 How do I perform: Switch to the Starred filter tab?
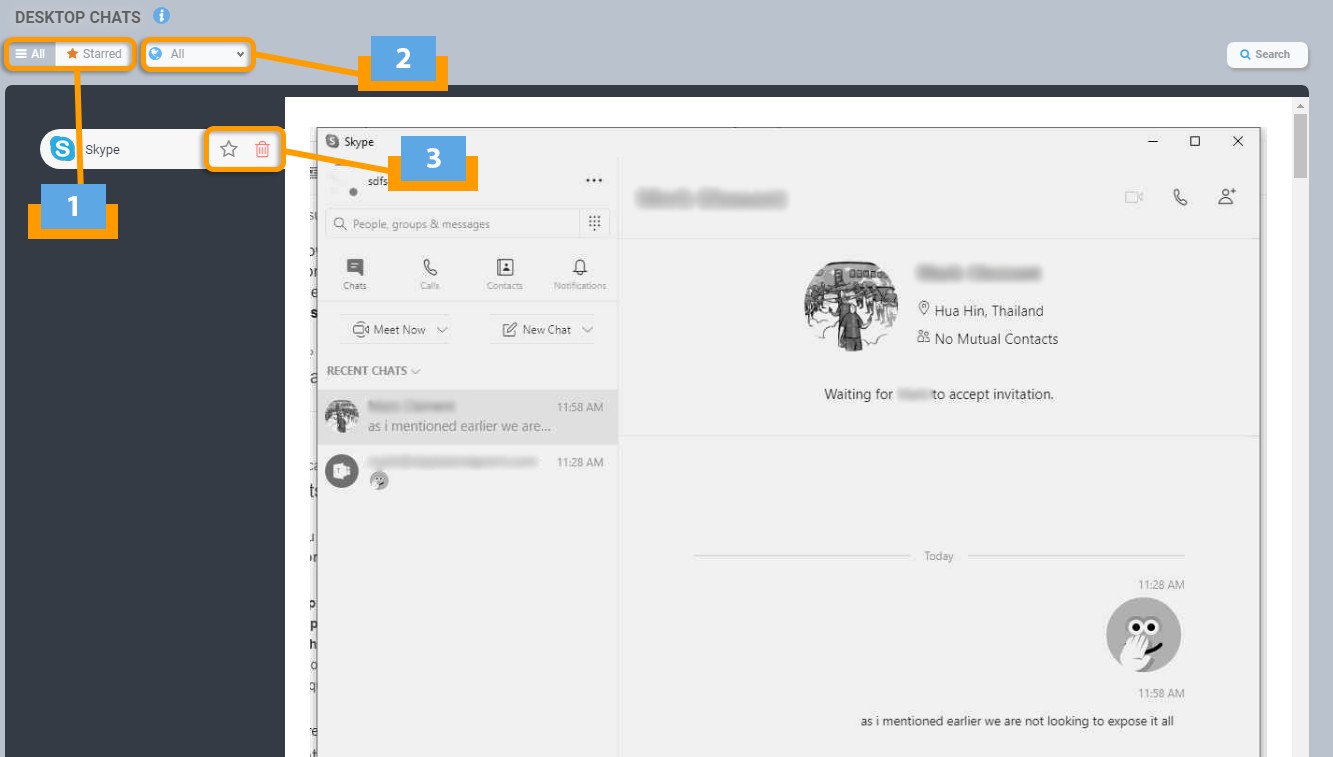tap(94, 54)
